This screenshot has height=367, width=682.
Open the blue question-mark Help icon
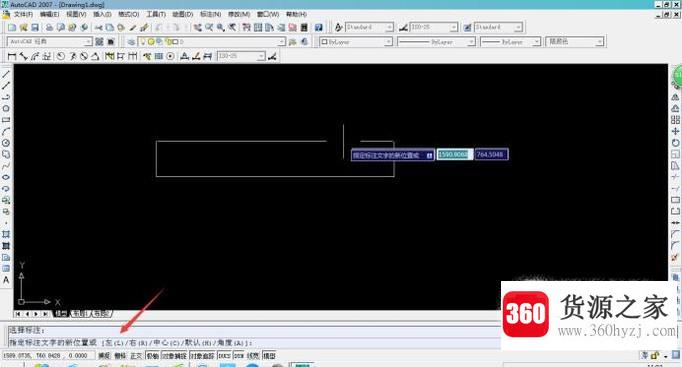319,27
